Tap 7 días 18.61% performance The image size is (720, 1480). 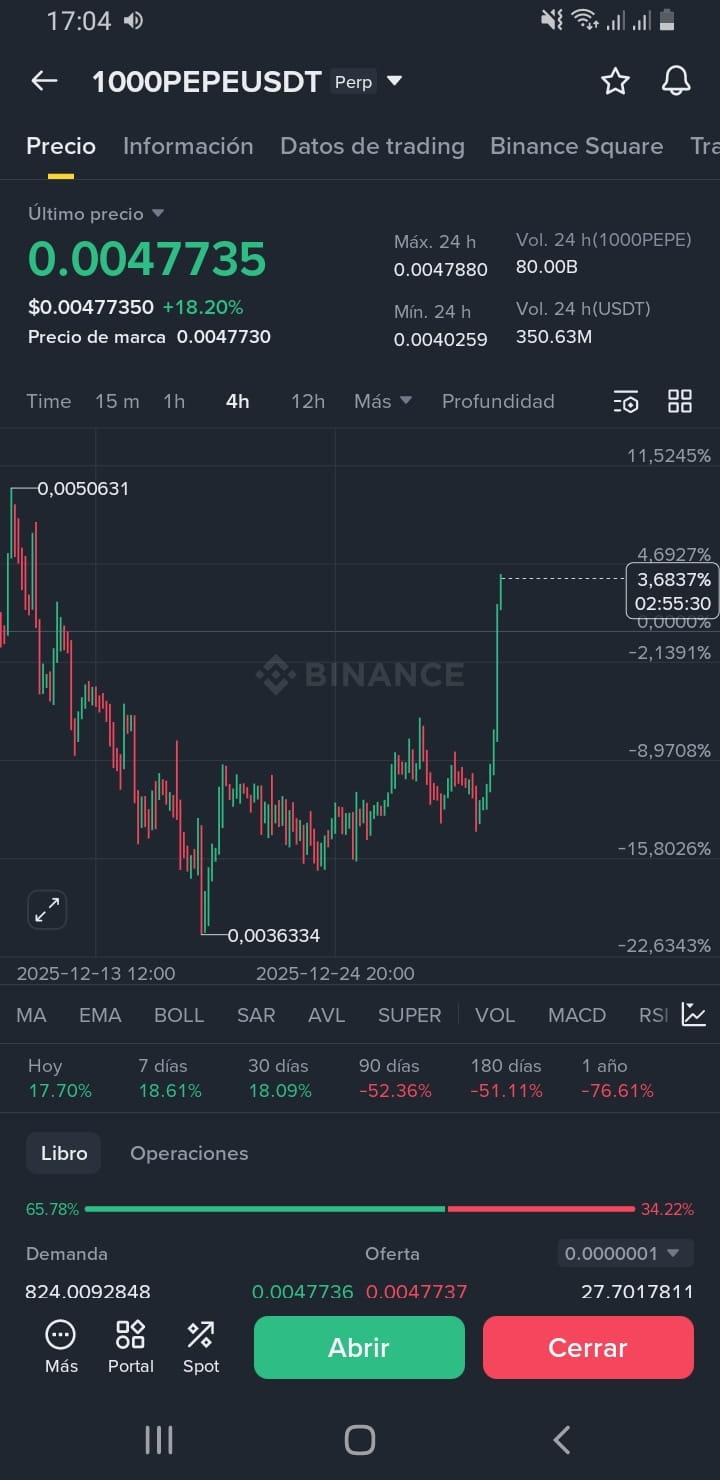(170, 1078)
